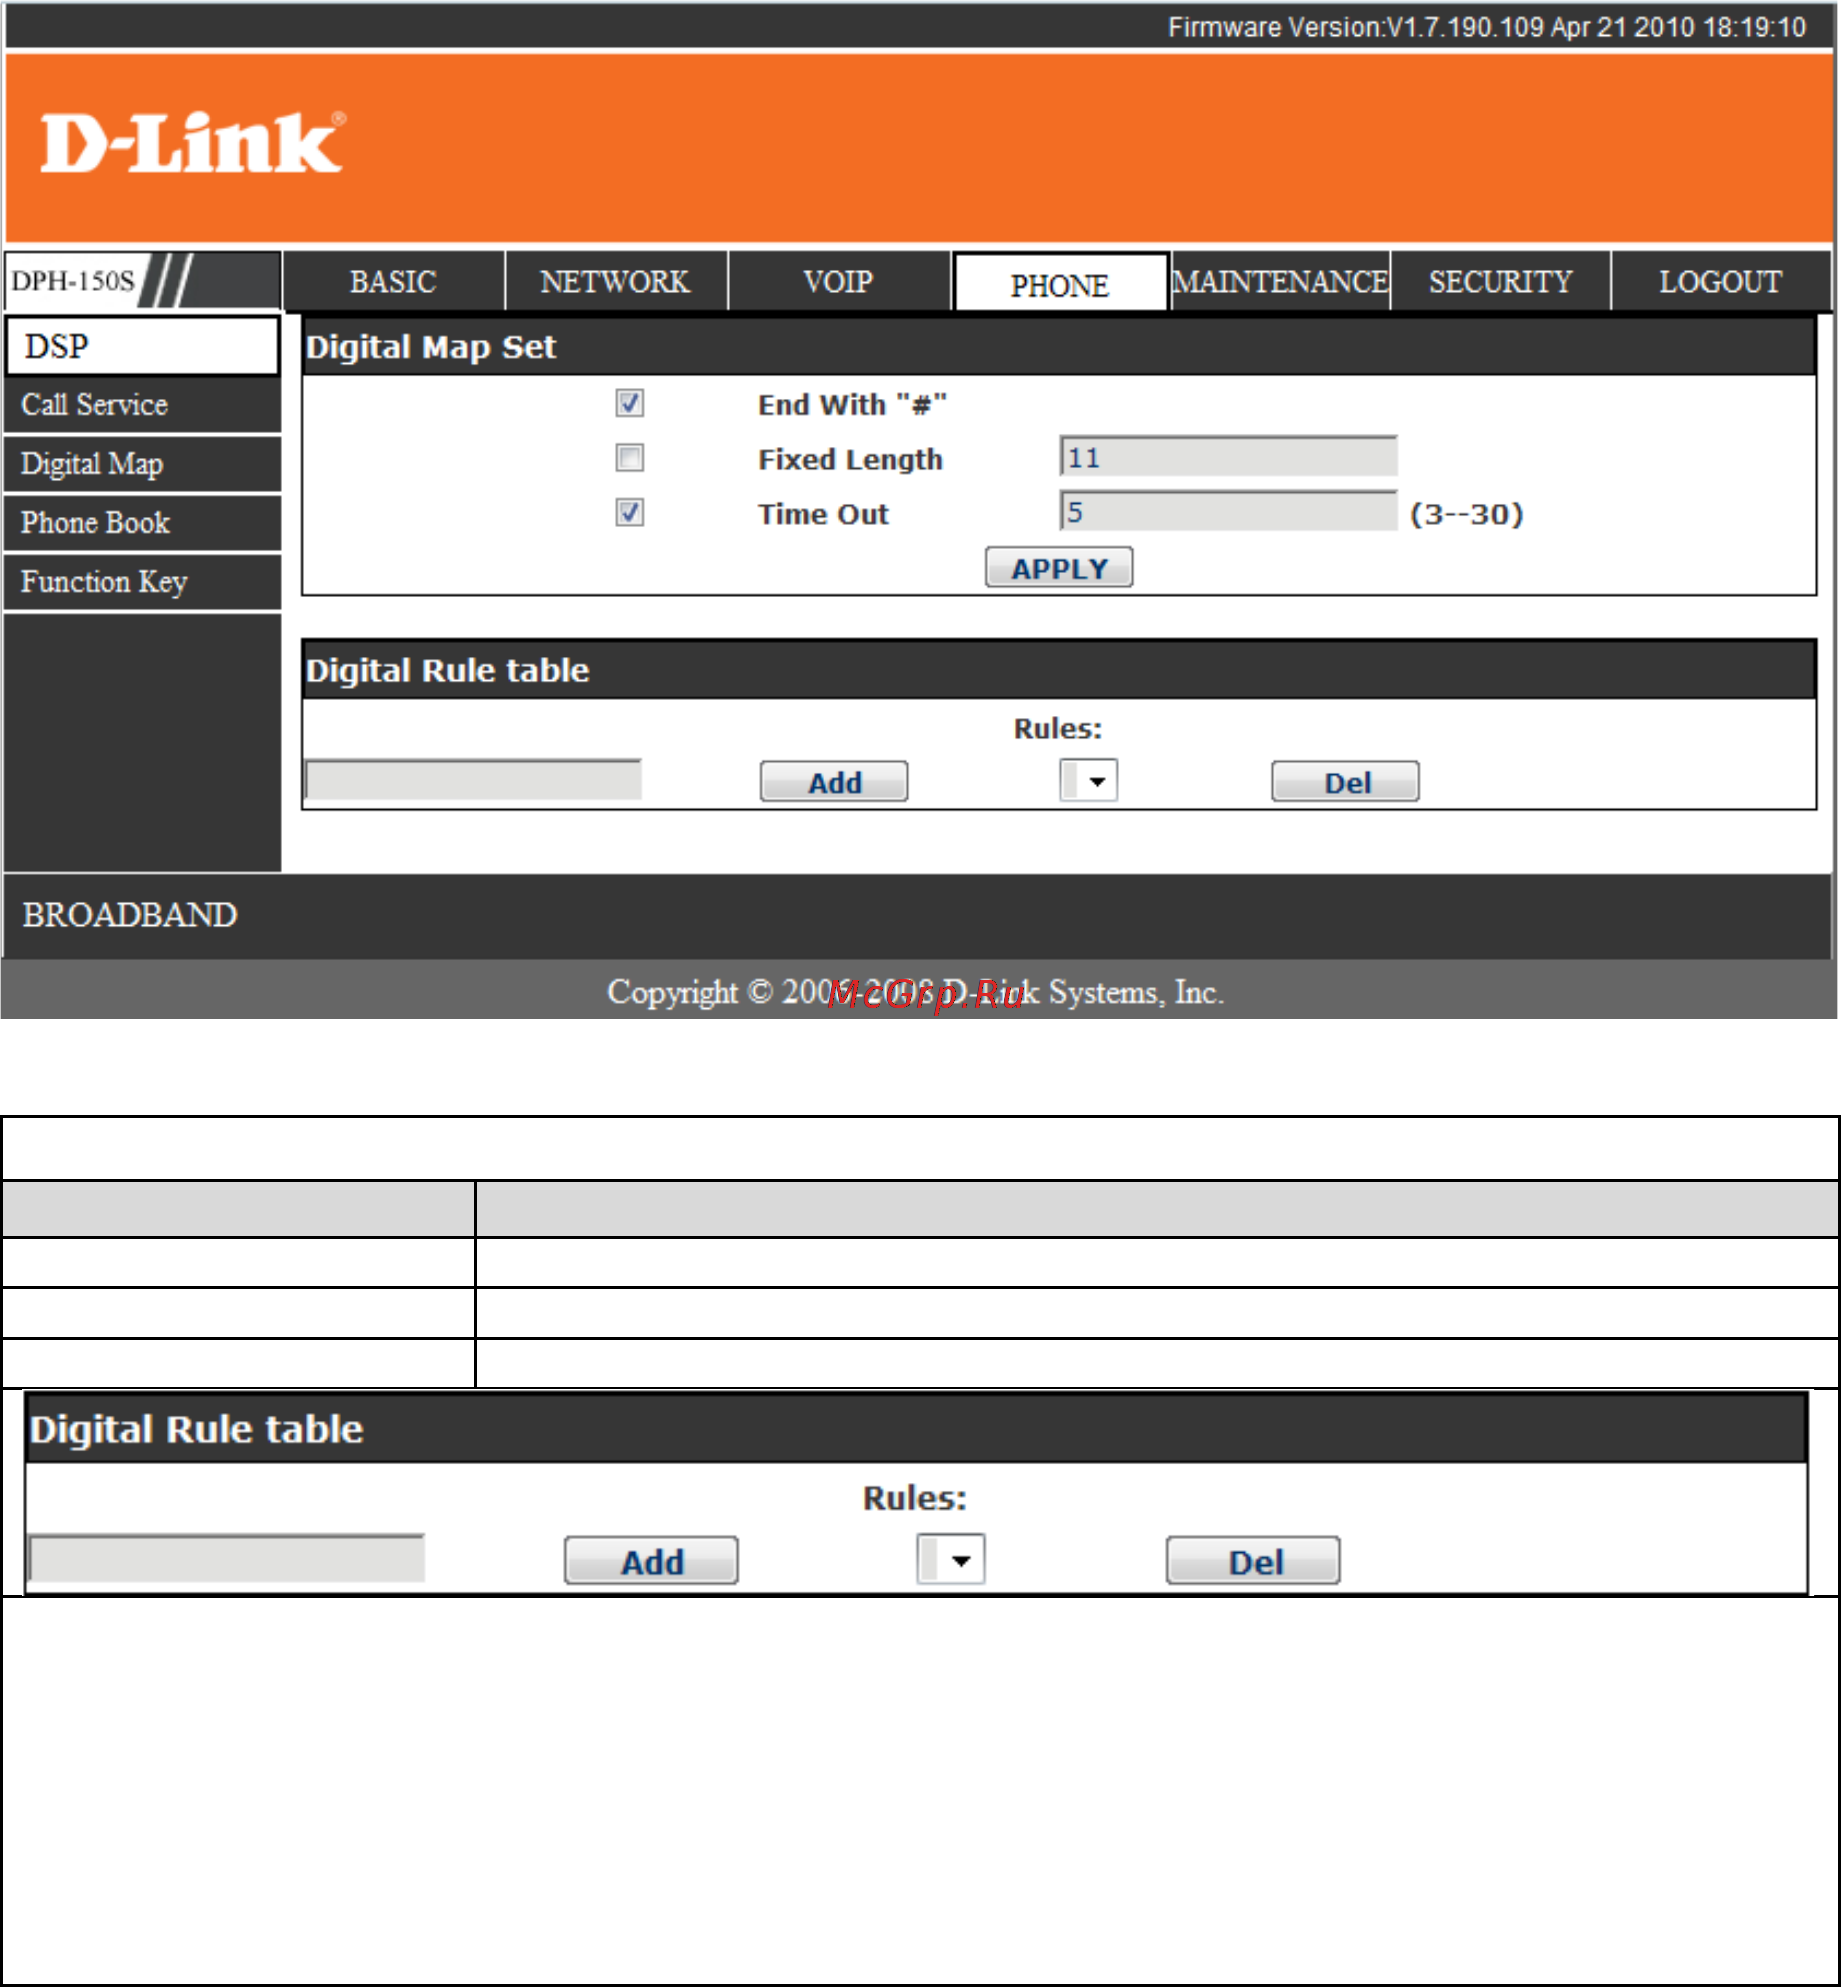The width and height of the screenshot is (1841, 1987).
Task: Click Del in the lower Digital Rule table
Action: (1253, 1561)
